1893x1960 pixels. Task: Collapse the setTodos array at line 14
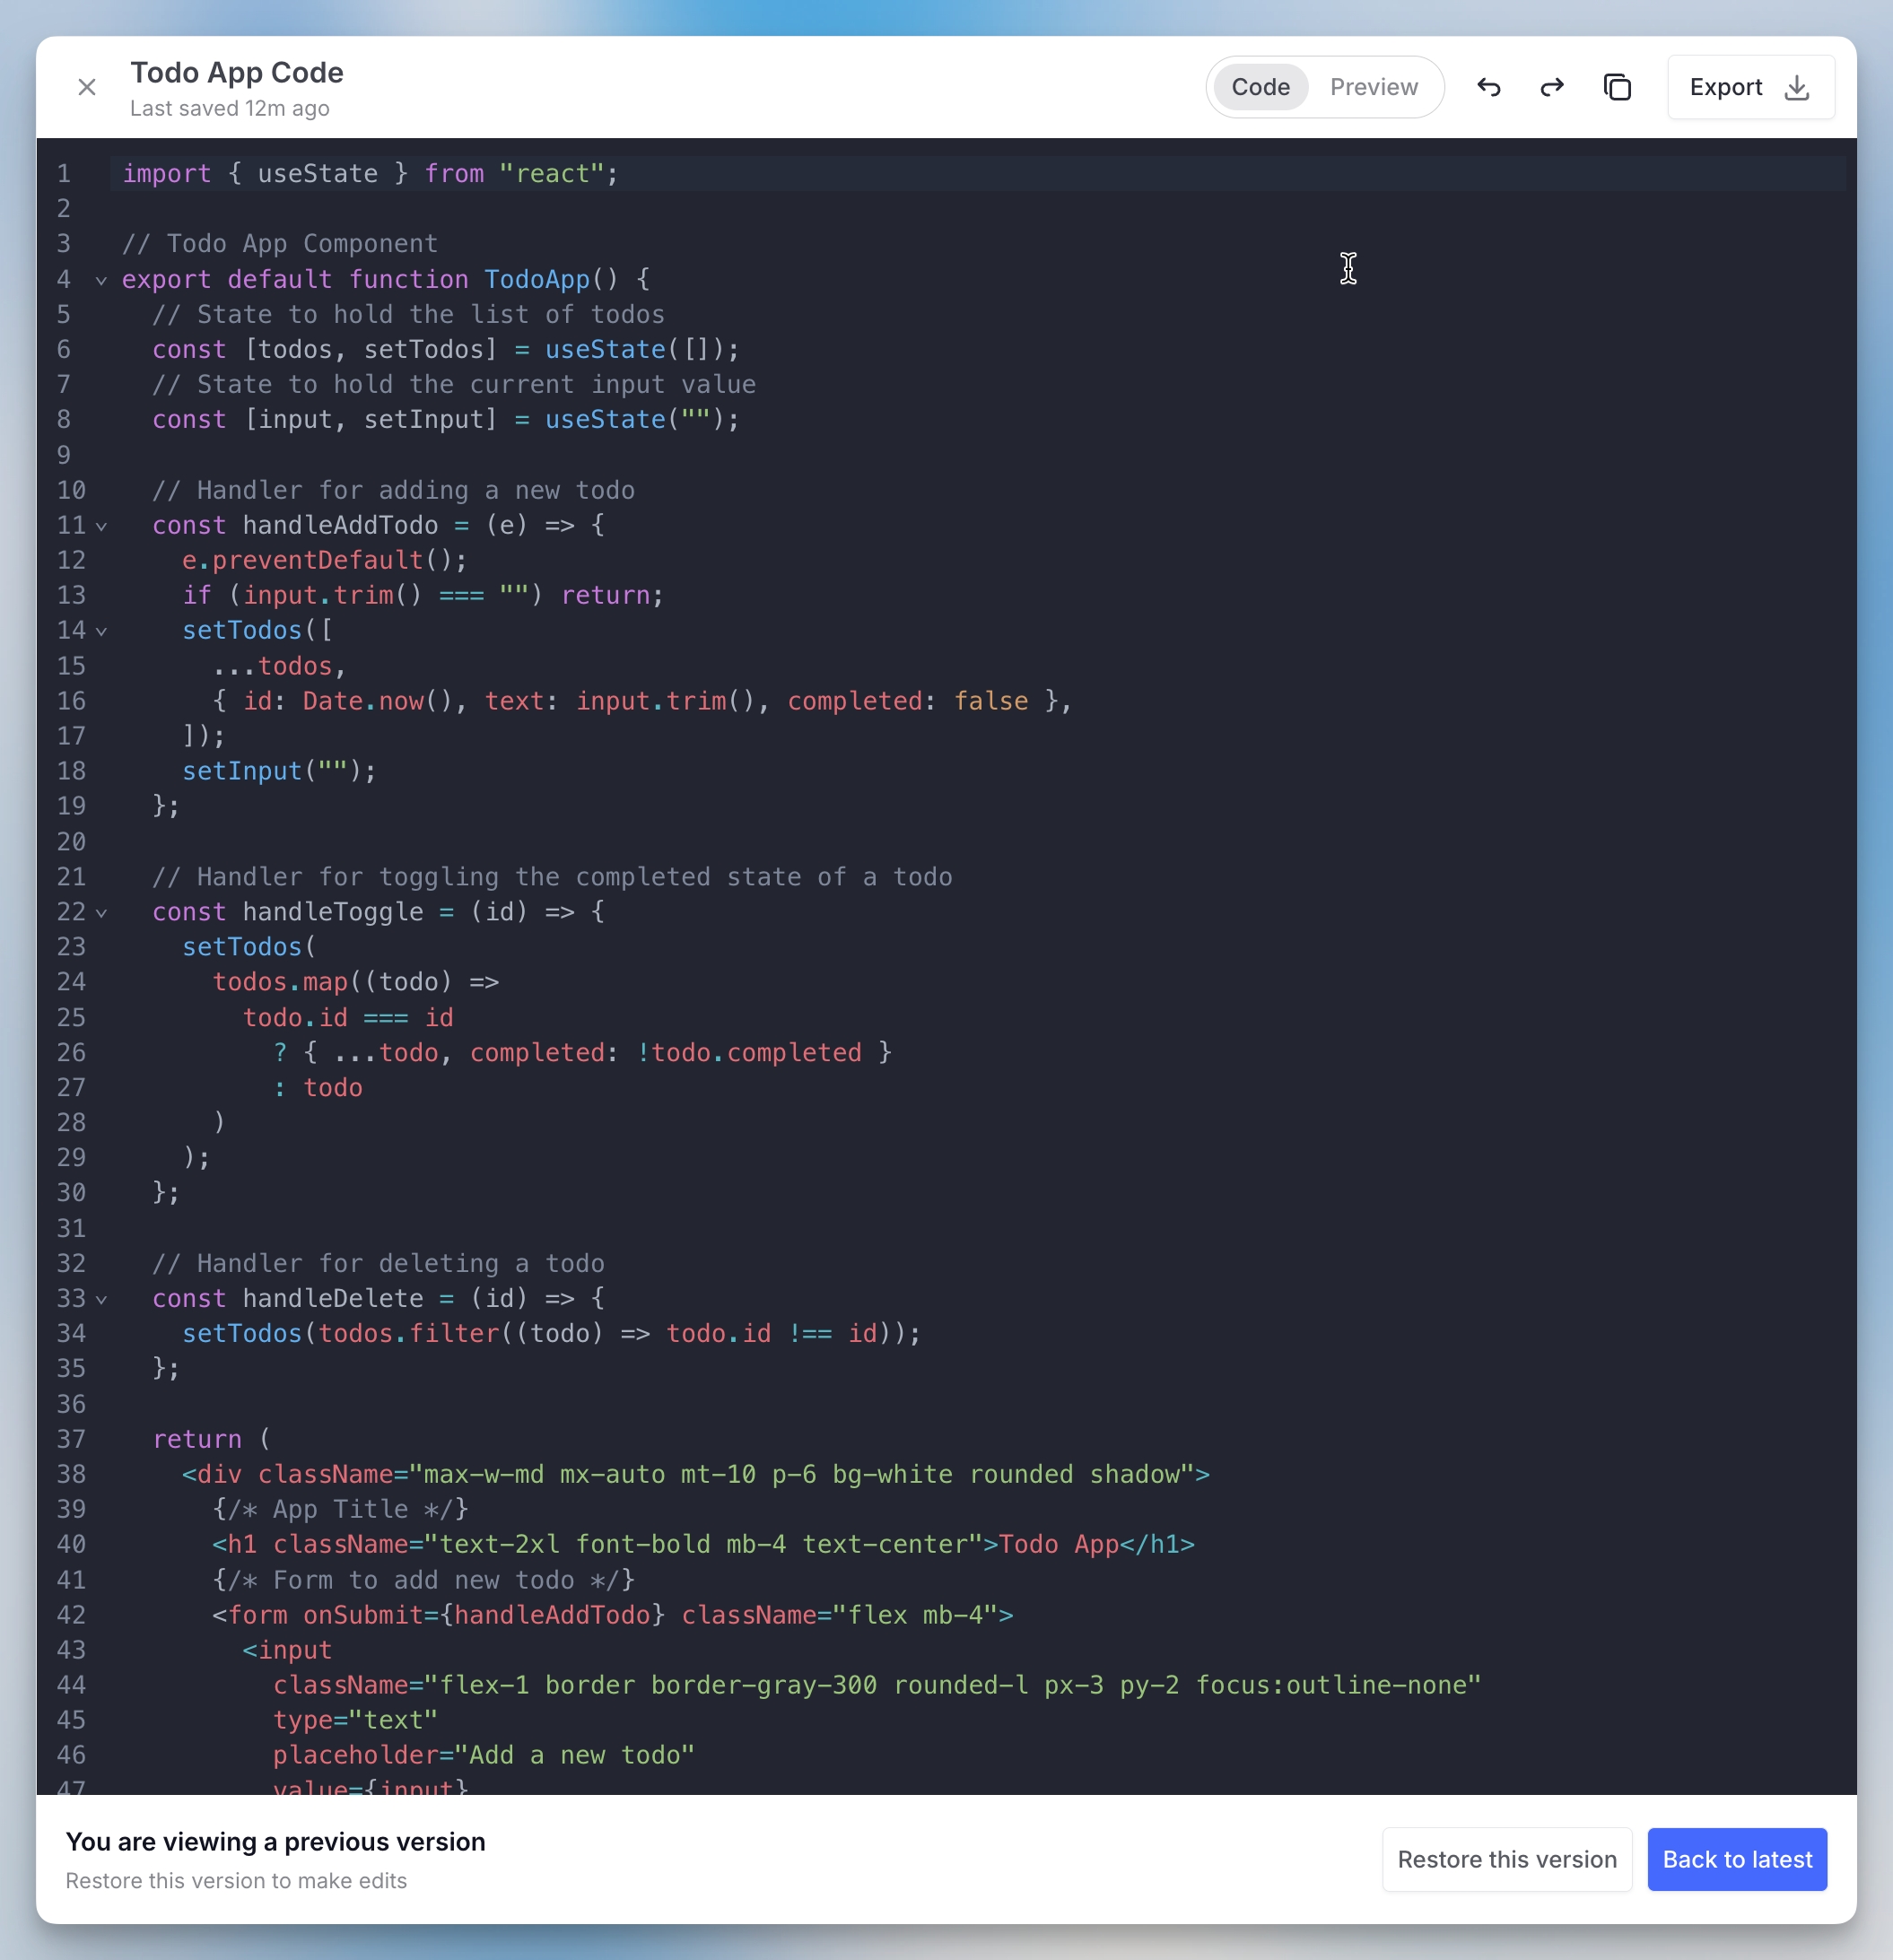(101, 632)
